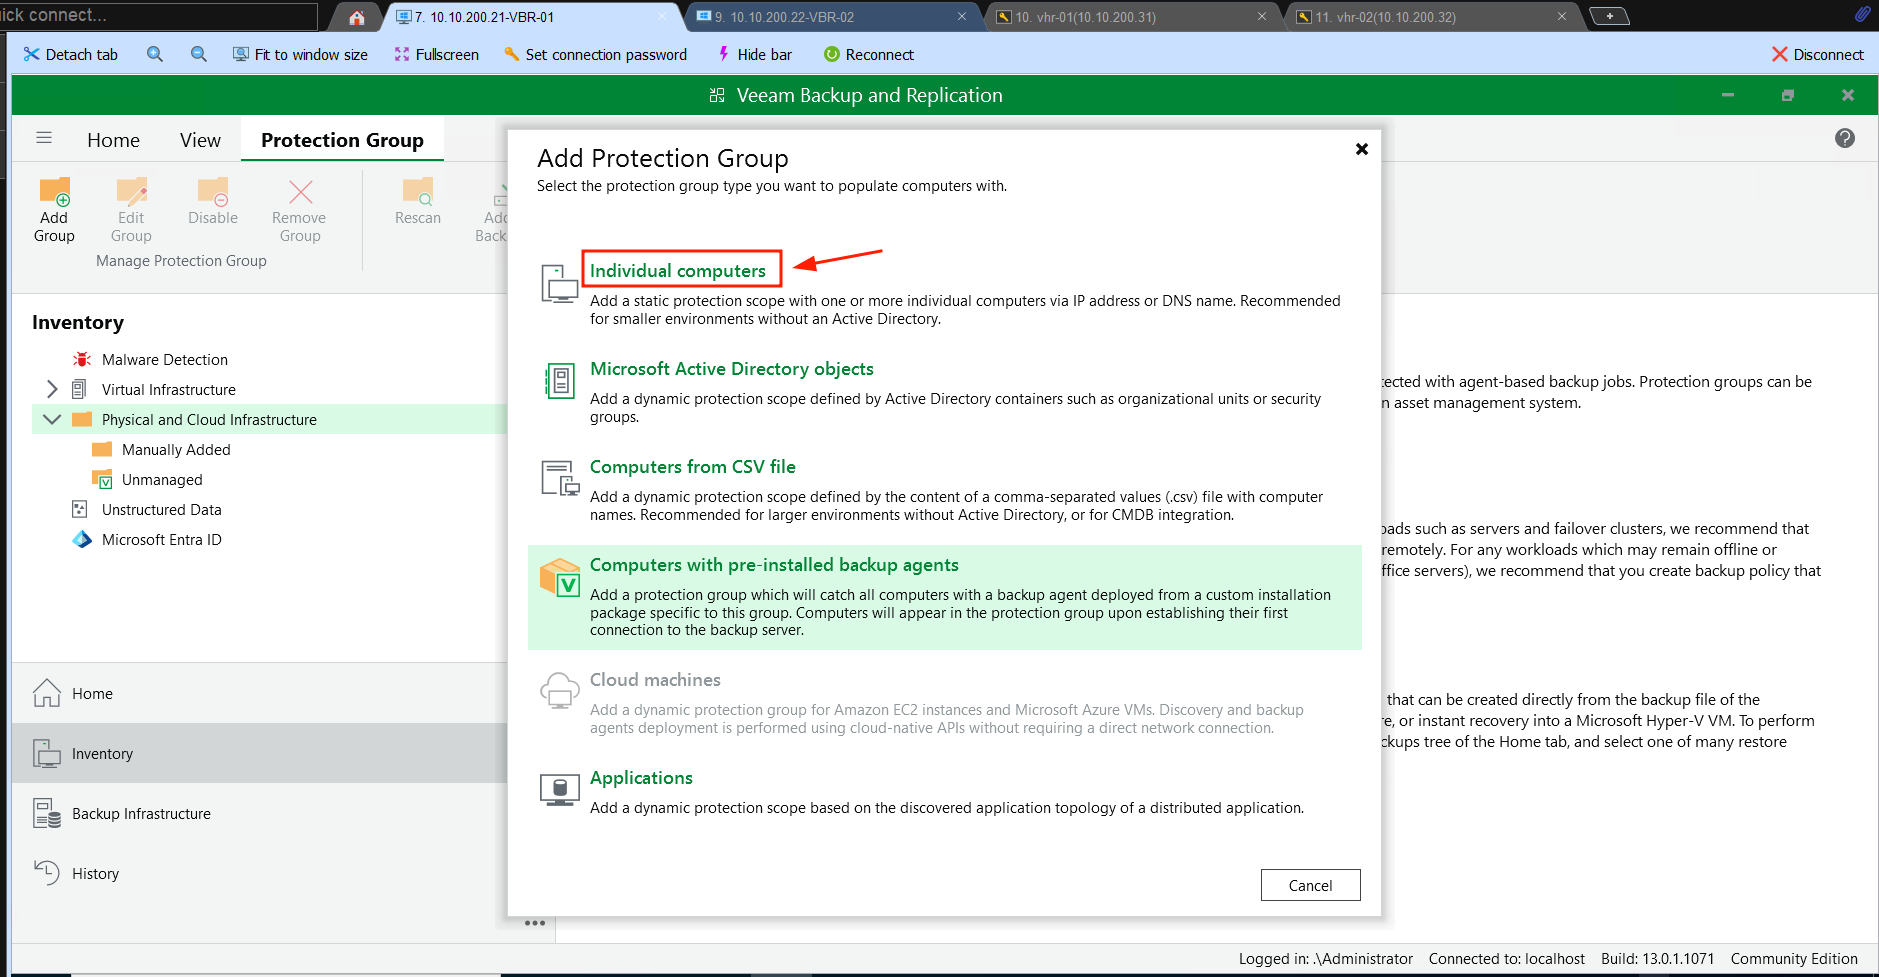Click the Unmanaged folder icon
The image size is (1879, 977).
[102, 479]
